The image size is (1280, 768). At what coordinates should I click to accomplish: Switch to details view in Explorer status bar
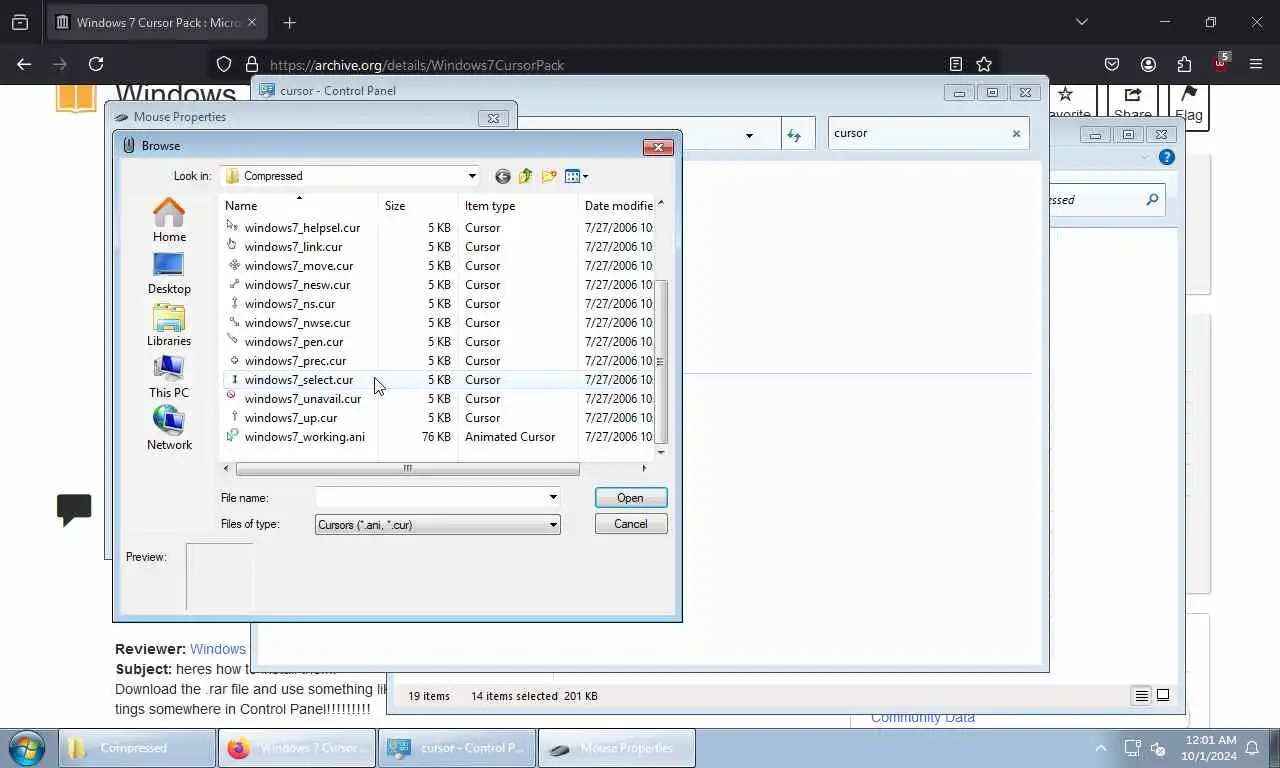point(1141,696)
